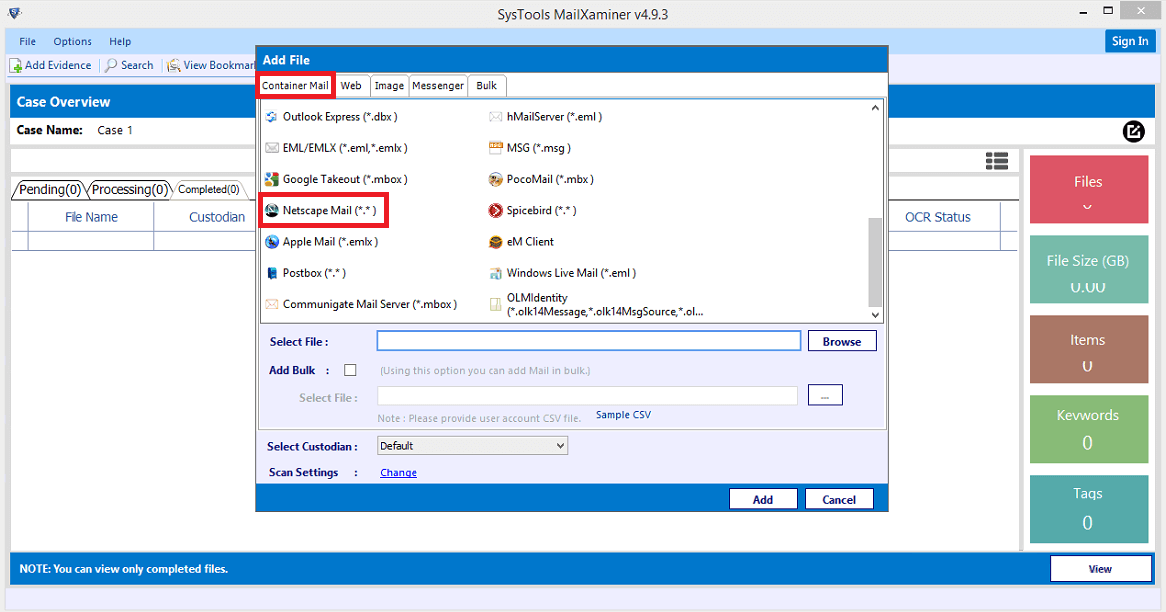The width and height of the screenshot is (1166, 612).
Task: Select the Apple Mail icon
Action: coord(271,242)
